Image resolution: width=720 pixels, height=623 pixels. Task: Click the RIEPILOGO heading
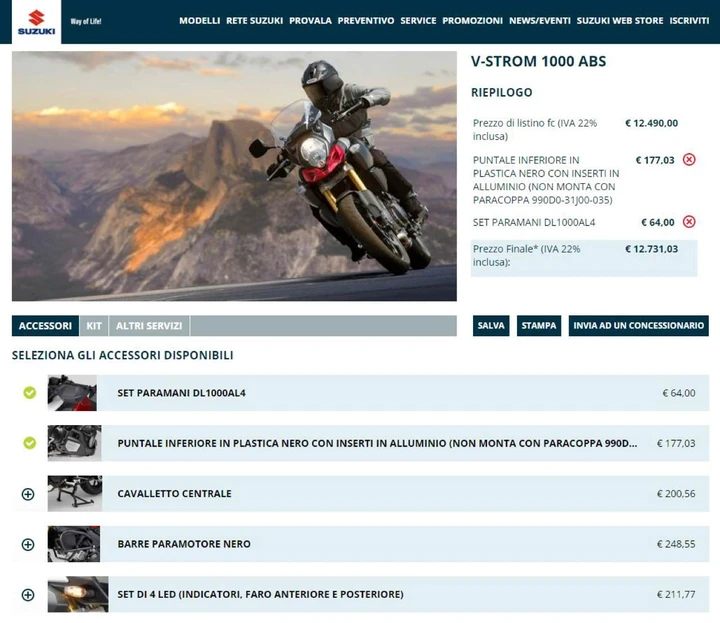[501, 92]
